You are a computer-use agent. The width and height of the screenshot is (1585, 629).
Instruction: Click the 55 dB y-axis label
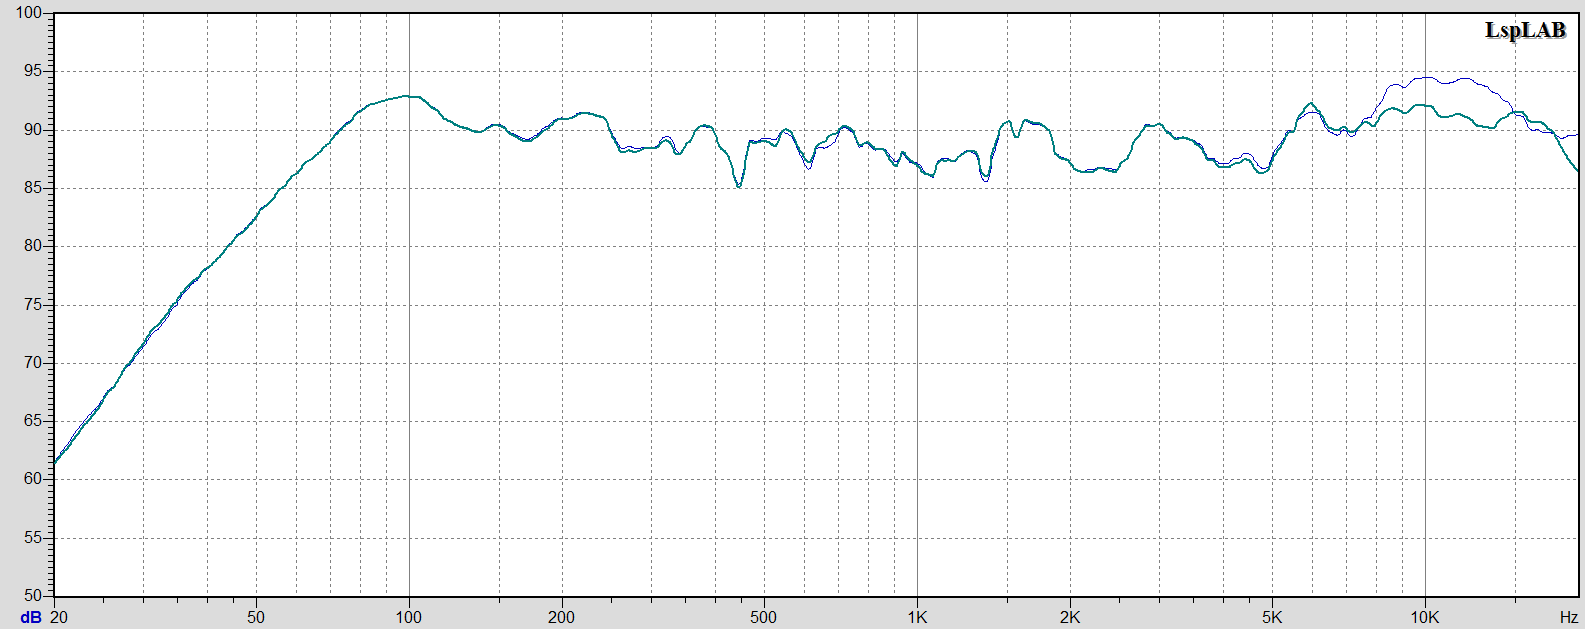click(x=33, y=537)
